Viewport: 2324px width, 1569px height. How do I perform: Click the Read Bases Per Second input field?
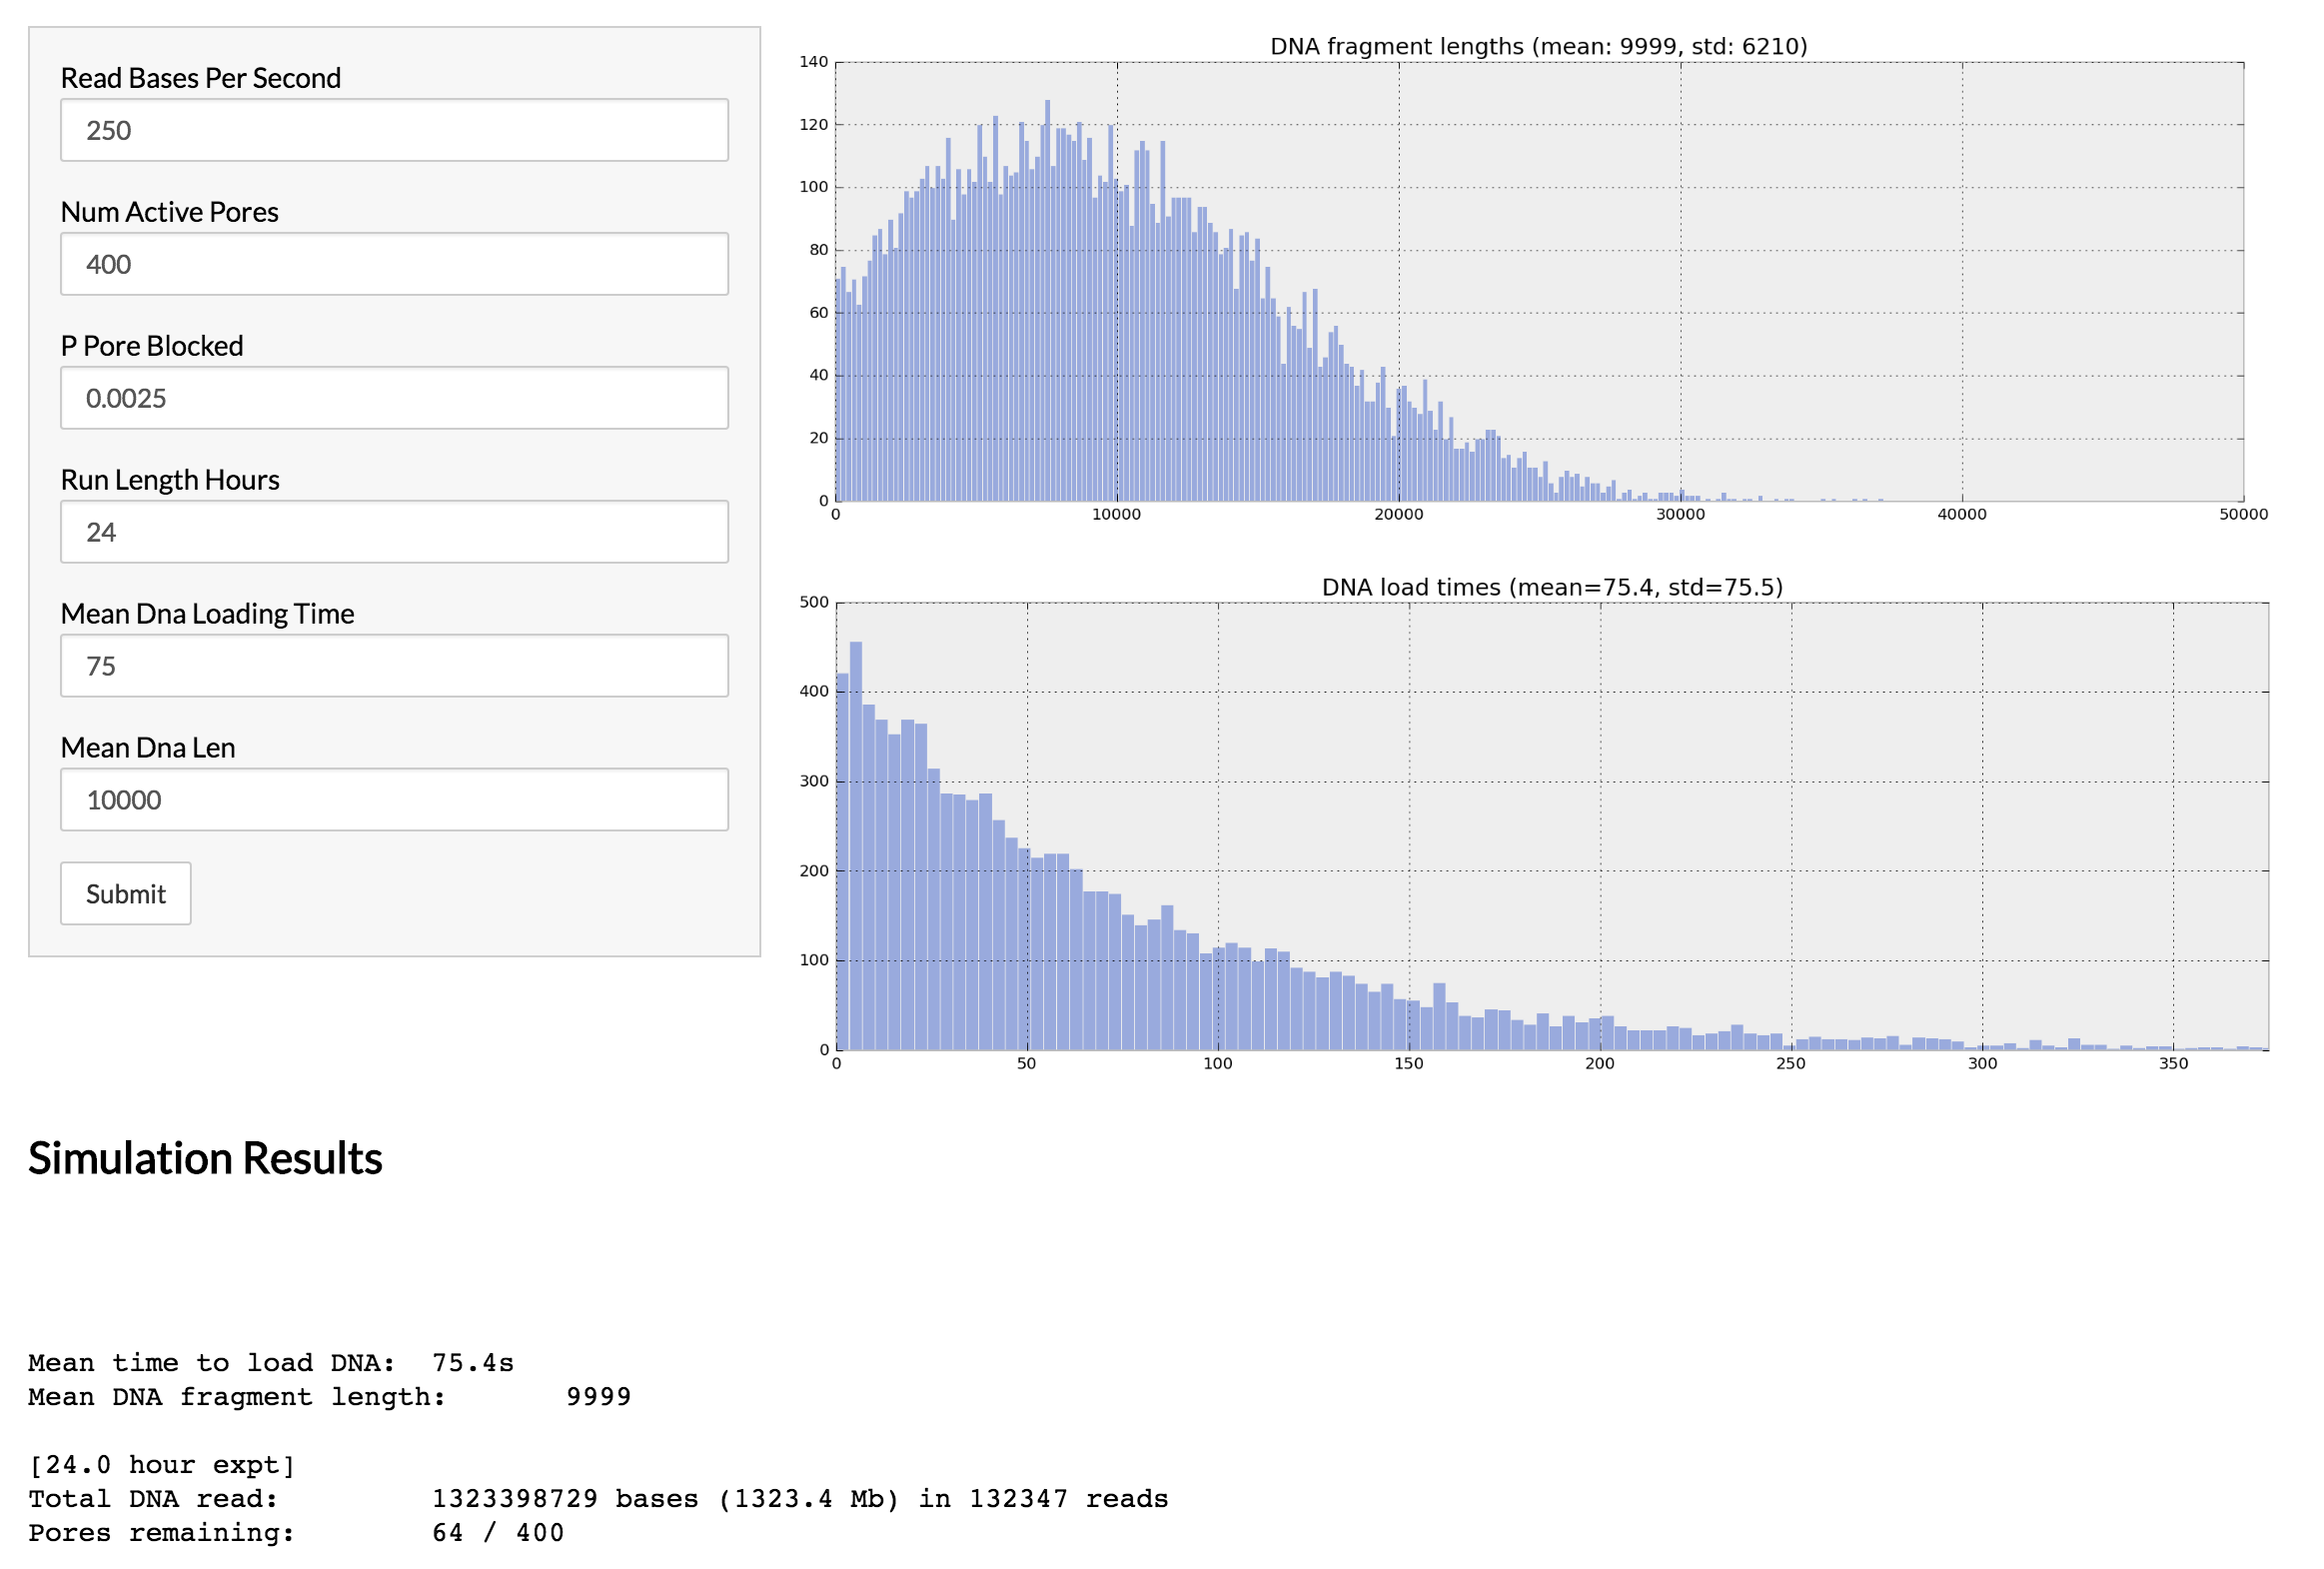tap(393, 130)
